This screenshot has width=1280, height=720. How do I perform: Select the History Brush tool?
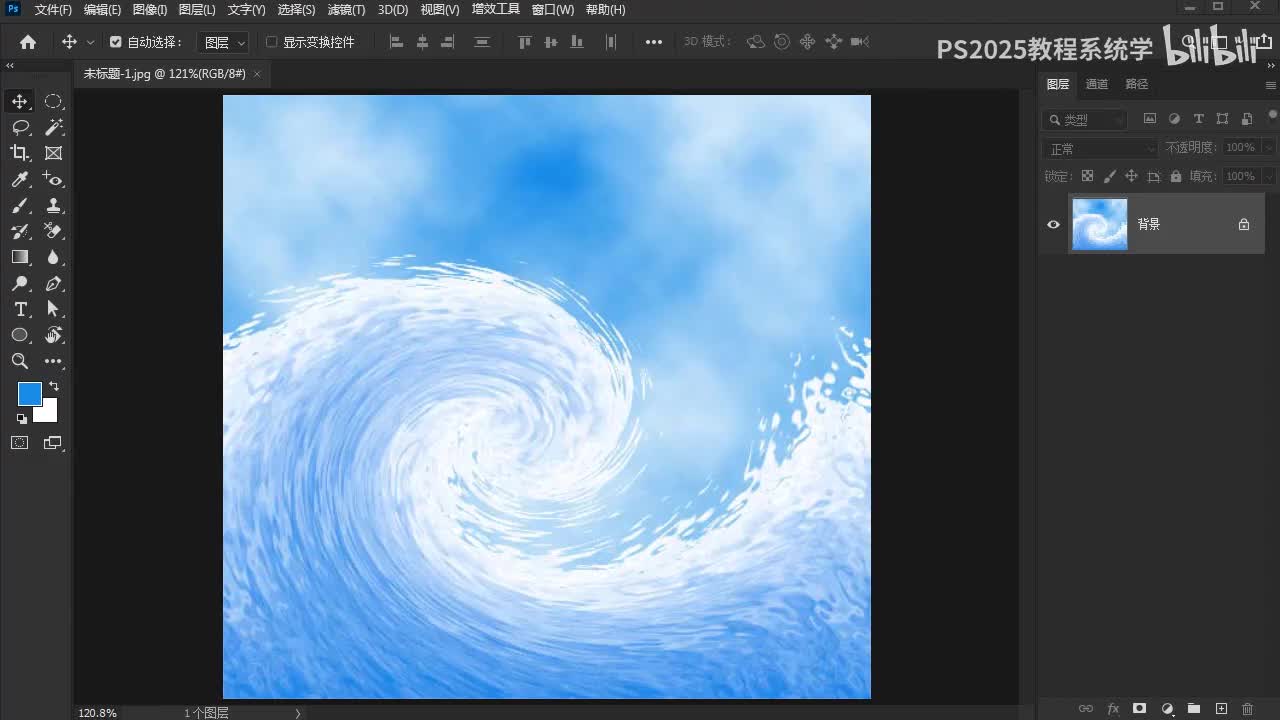pyautogui.click(x=20, y=231)
